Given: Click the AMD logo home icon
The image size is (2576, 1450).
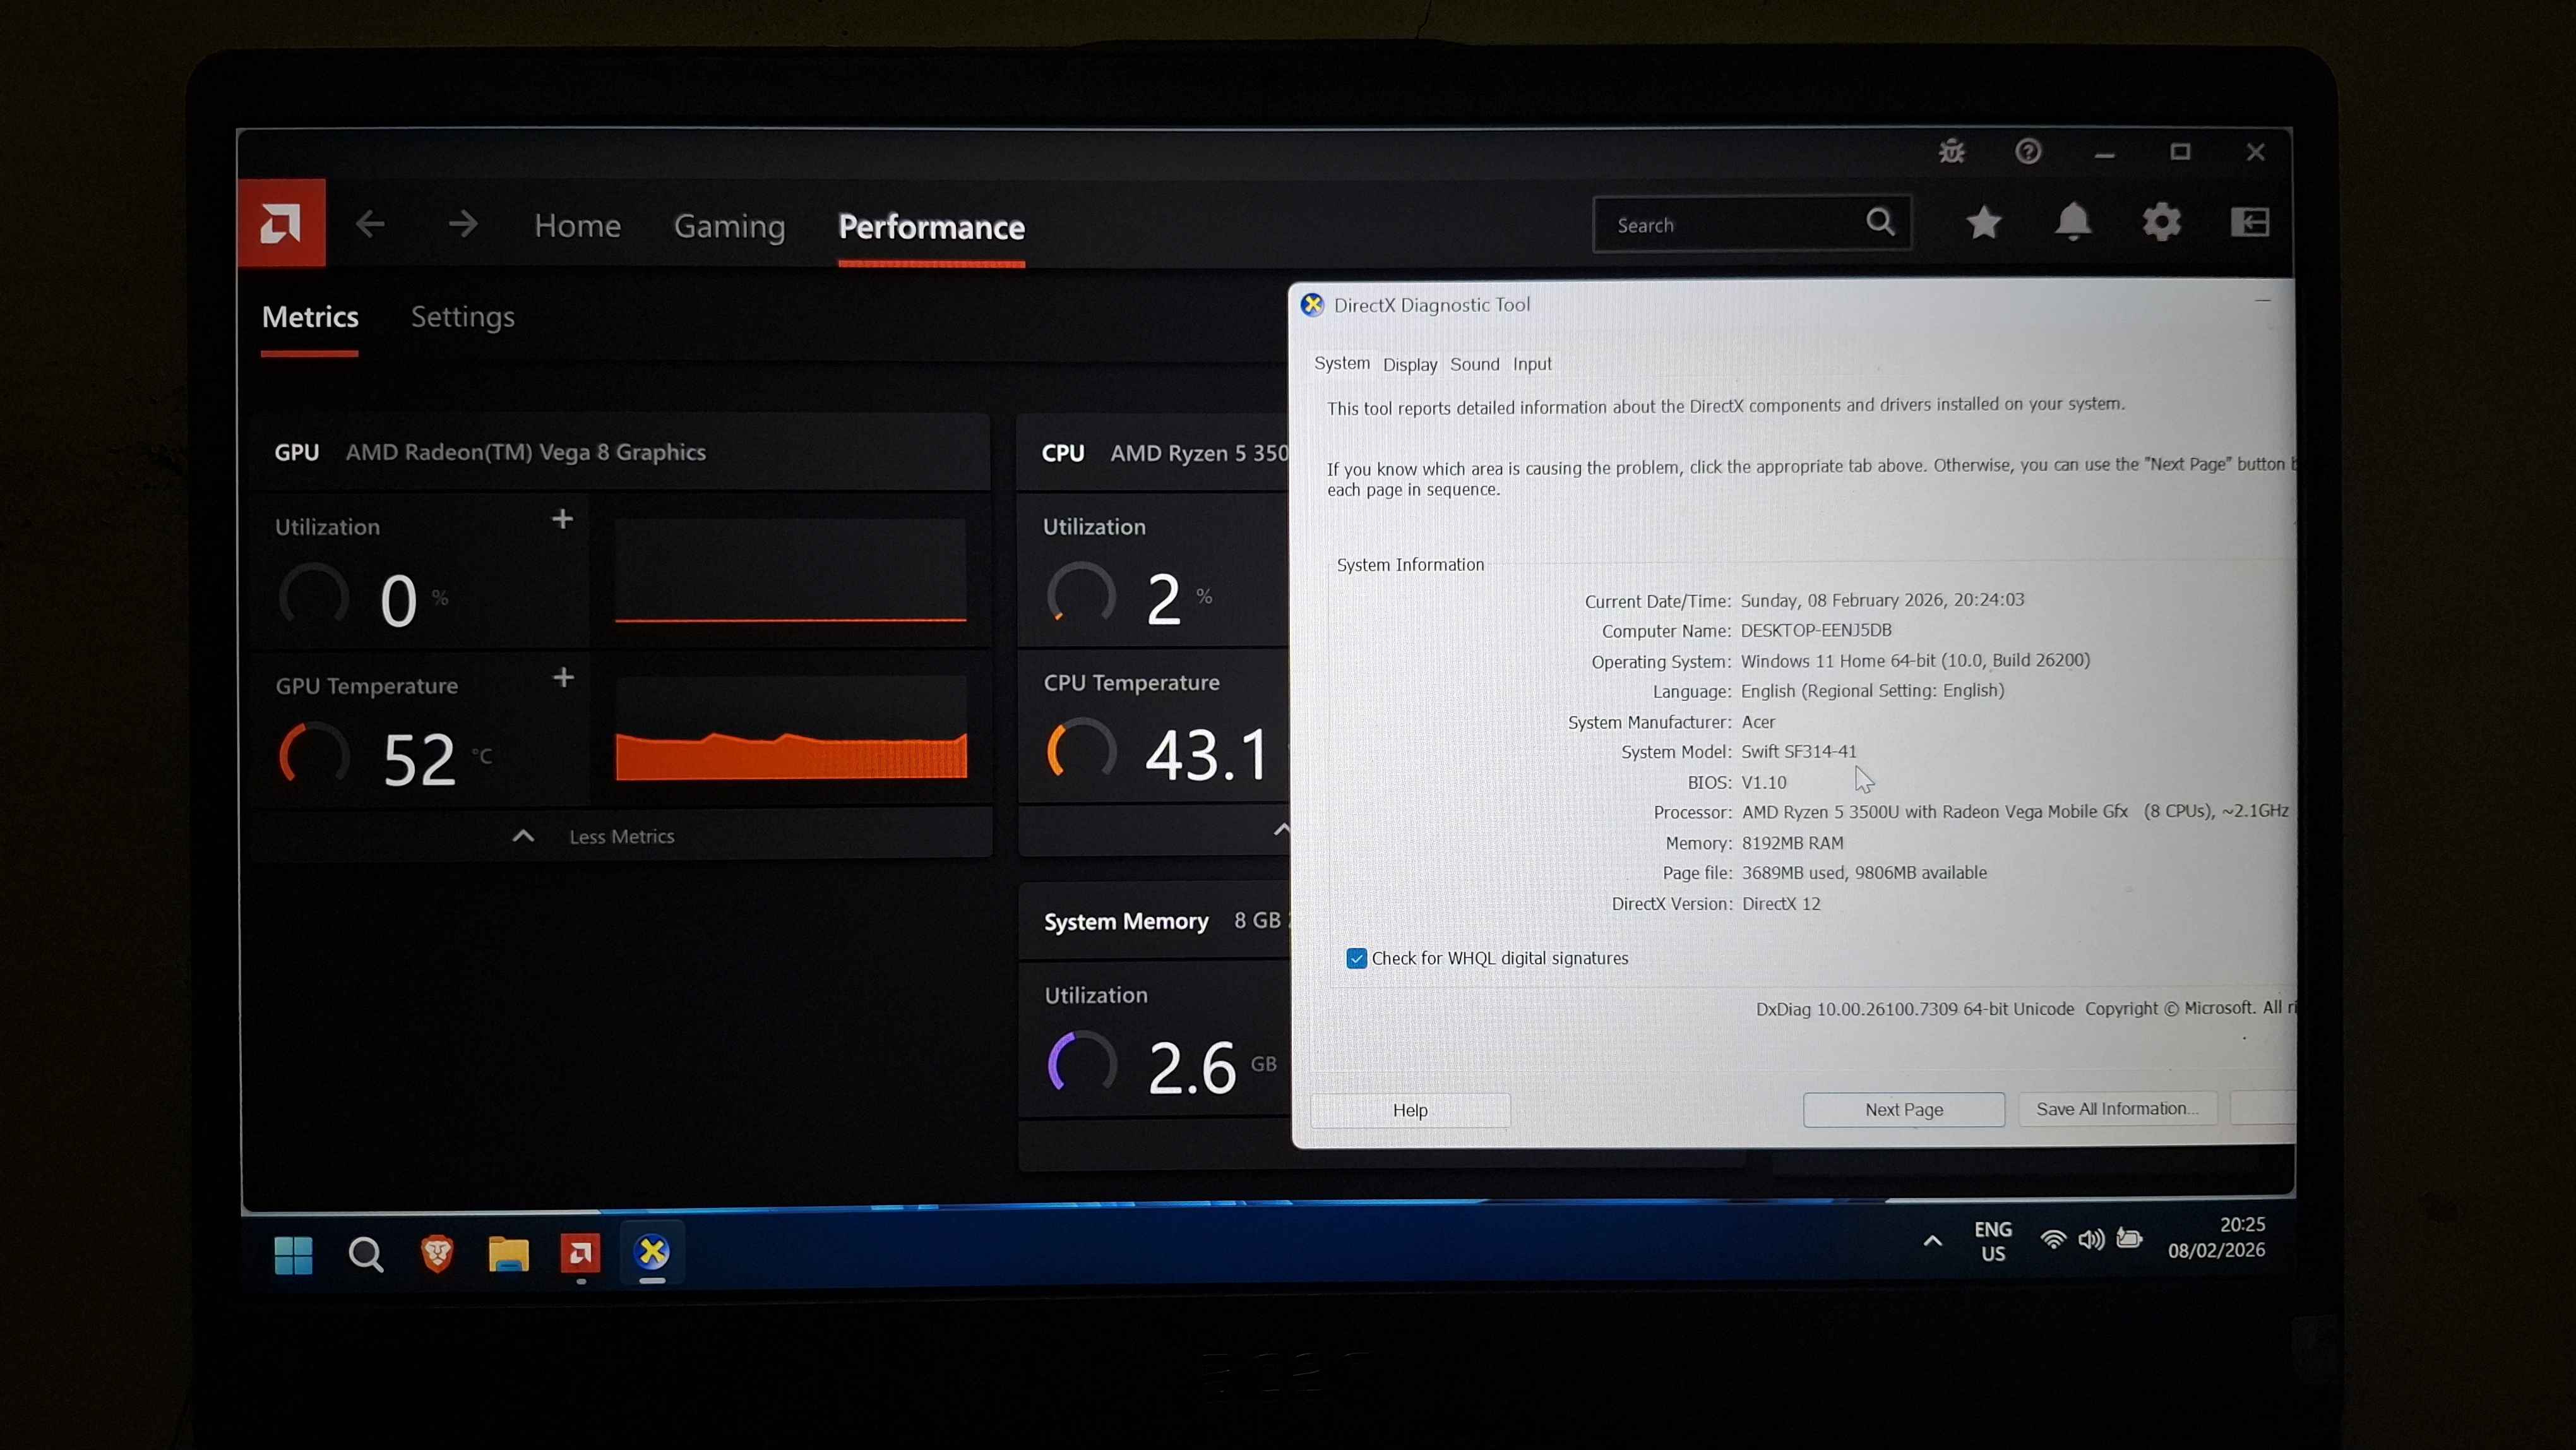Looking at the screenshot, I should [x=281, y=223].
